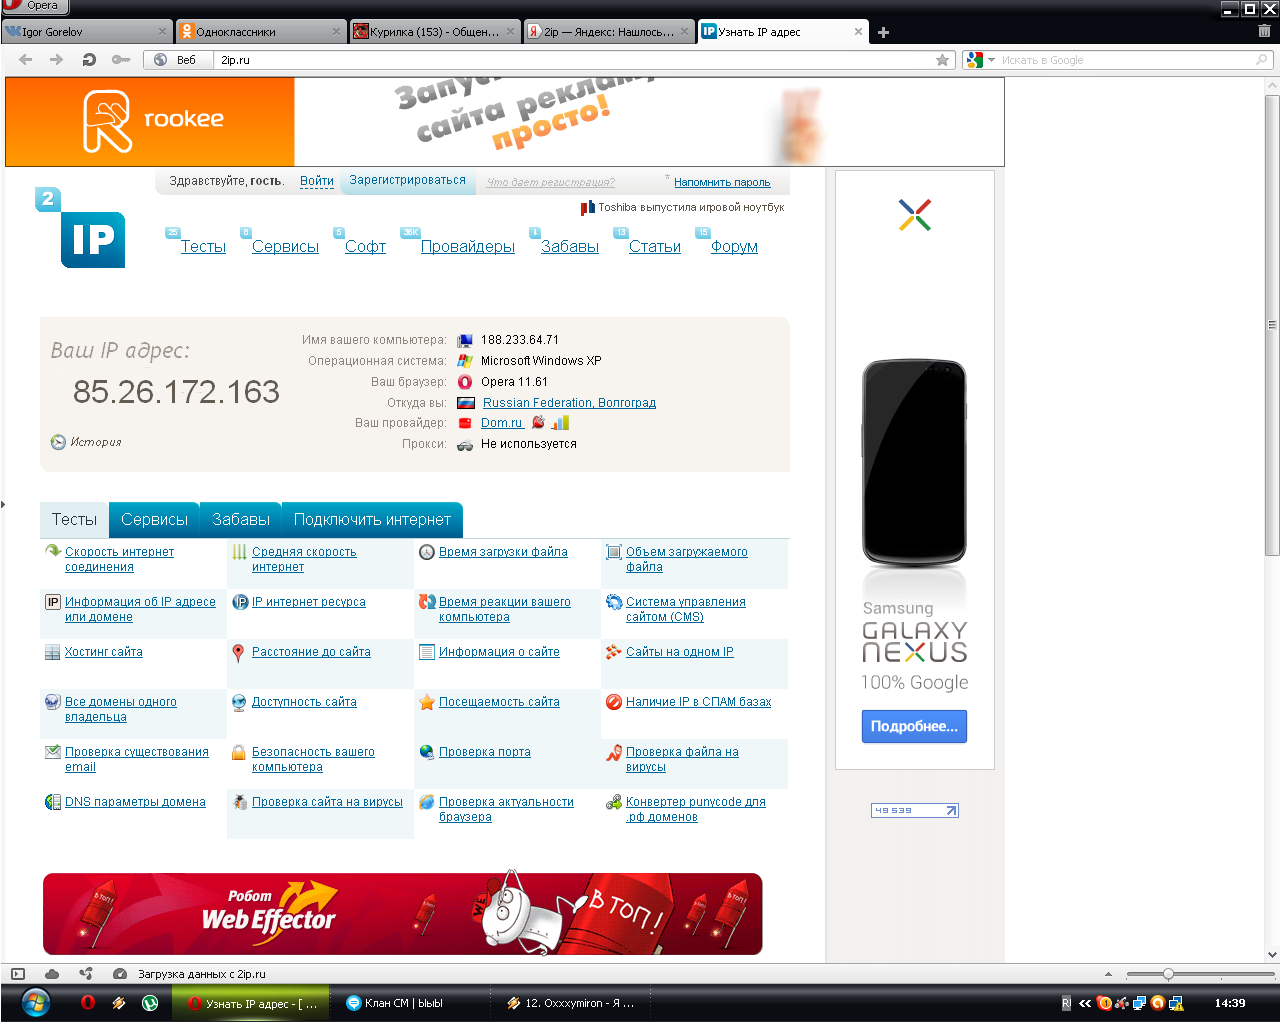1280x1024 pixels.
Task: Toggle Opera Turbo in the status bar
Action: click(120, 974)
